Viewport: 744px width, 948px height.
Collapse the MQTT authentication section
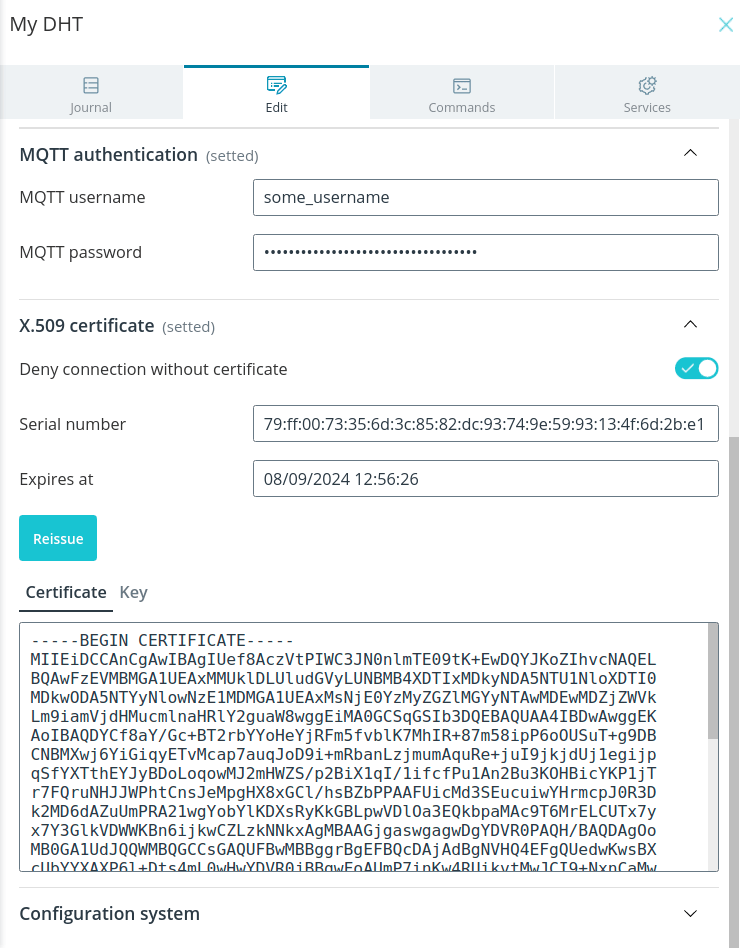[x=690, y=153]
